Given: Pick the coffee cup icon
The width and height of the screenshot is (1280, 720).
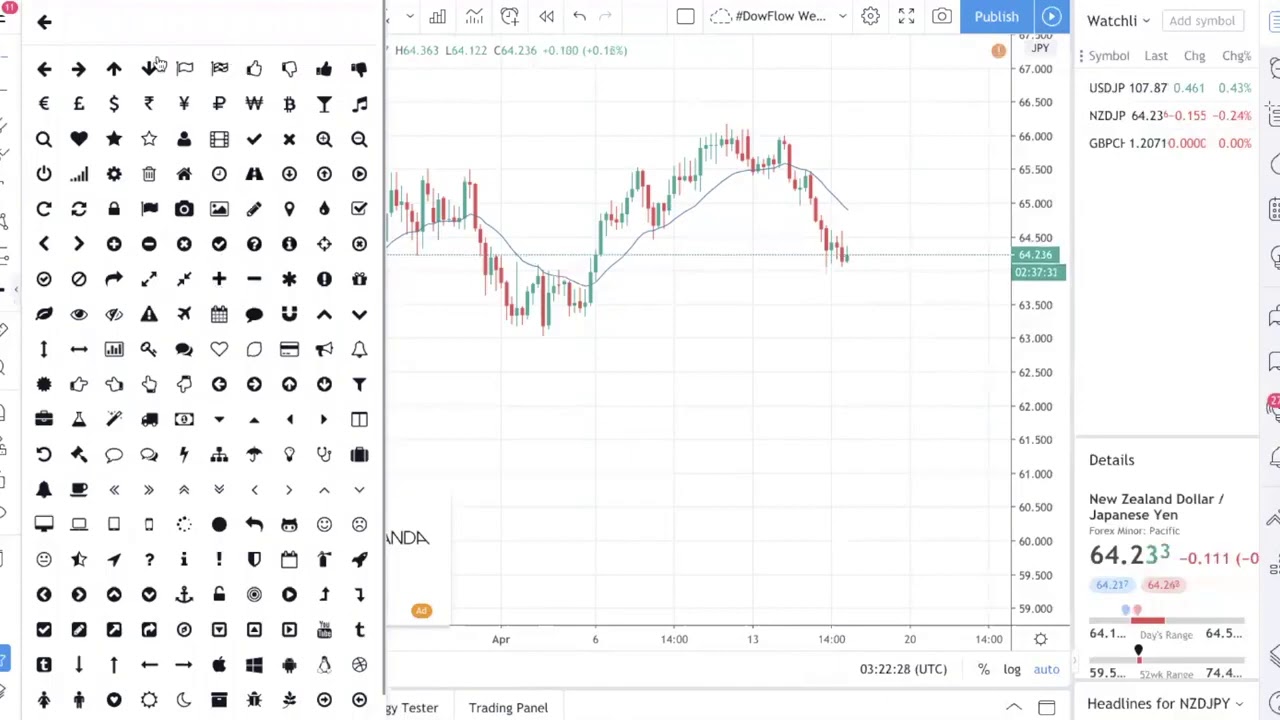Looking at the screenshot, I should coord(79,489).
